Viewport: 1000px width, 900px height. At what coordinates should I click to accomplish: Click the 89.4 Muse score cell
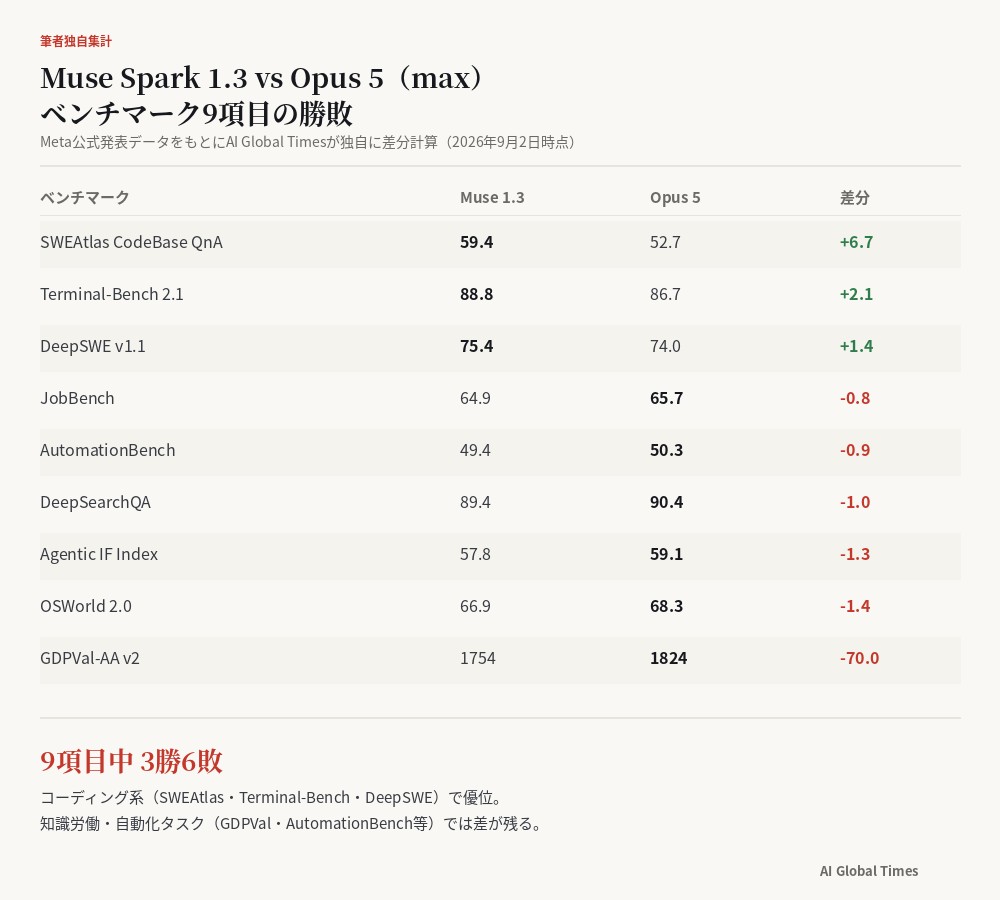[475, 502]
